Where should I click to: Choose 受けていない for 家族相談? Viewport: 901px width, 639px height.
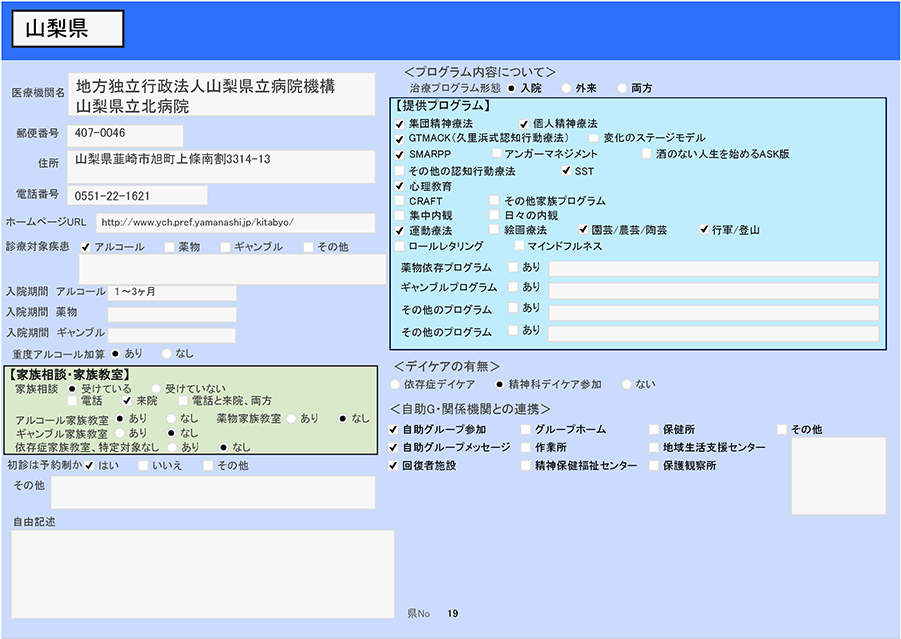point(155,388)
